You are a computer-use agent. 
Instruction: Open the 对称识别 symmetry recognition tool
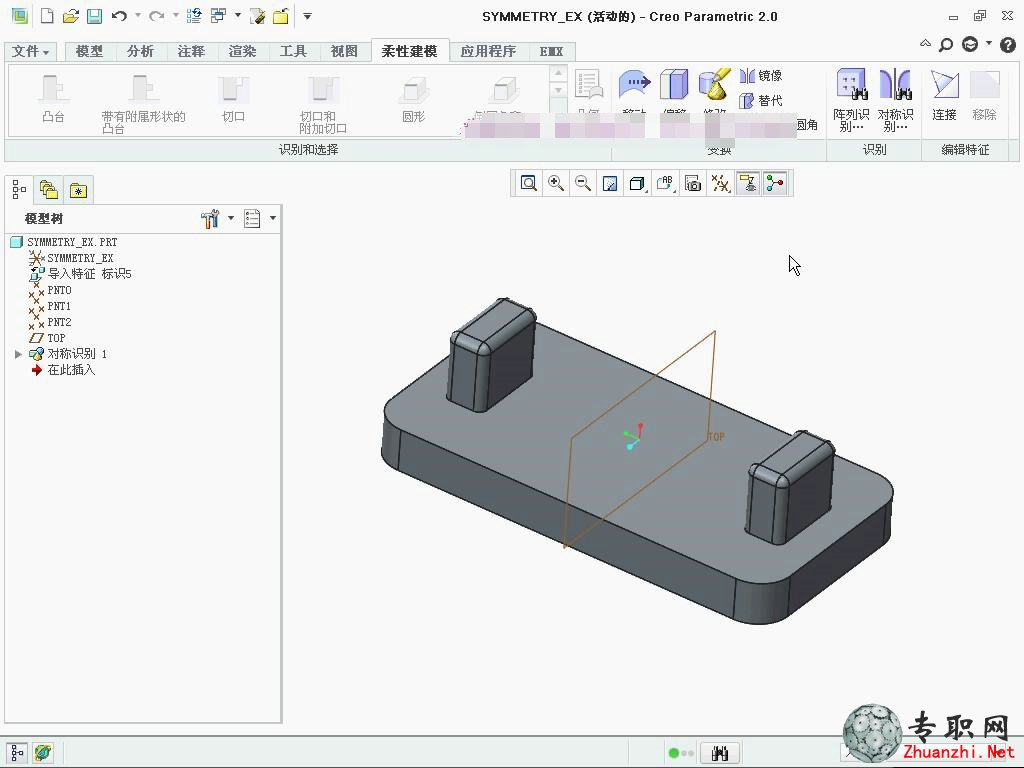click(895, 99)
